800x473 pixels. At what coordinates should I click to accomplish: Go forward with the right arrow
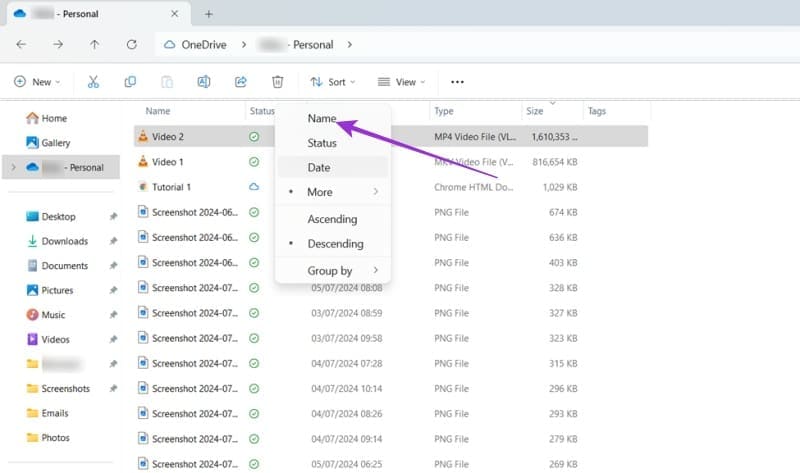(58, 44)
